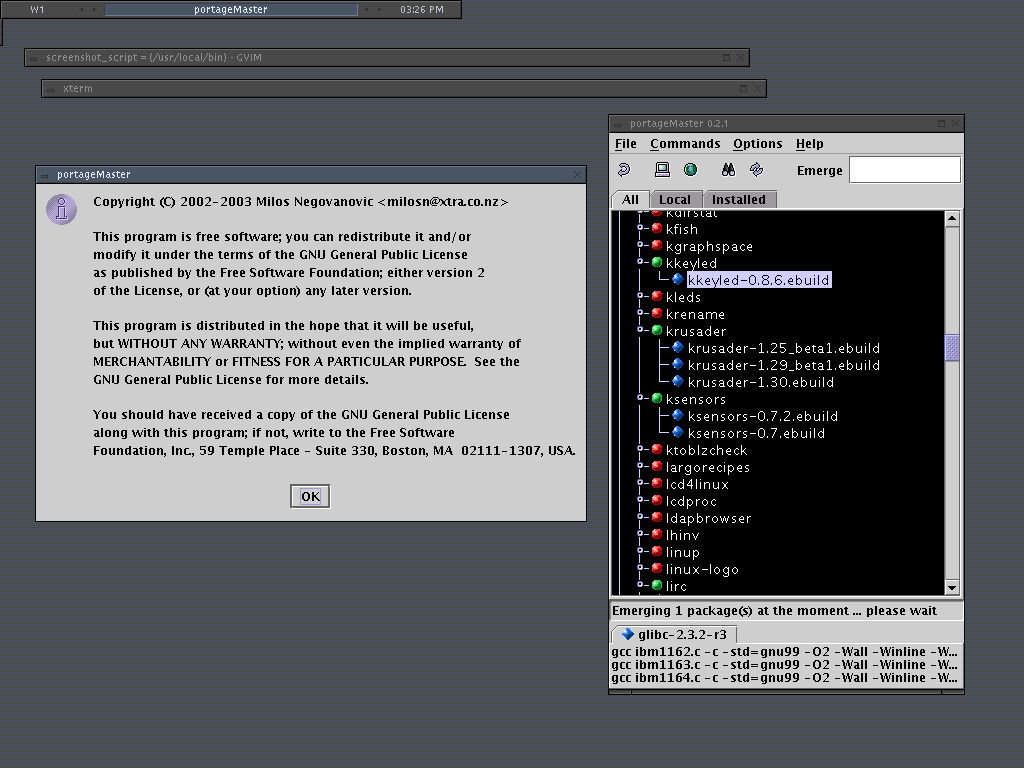Switch to the Local tab
1024x768 pixels.
(x=675, y=200)
